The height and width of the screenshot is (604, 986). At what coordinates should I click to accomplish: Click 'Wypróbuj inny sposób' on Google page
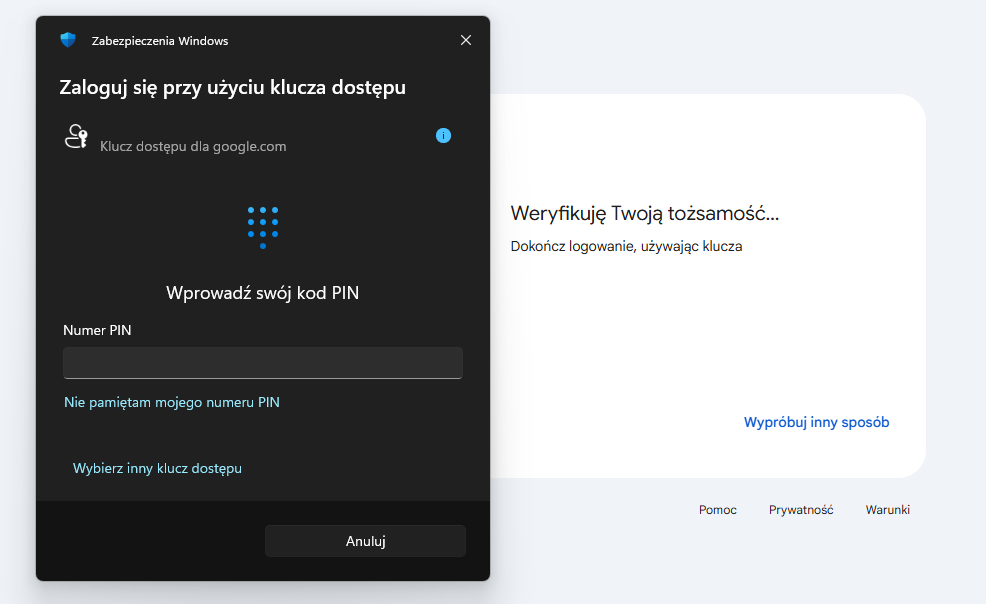(x=816, y=422)
